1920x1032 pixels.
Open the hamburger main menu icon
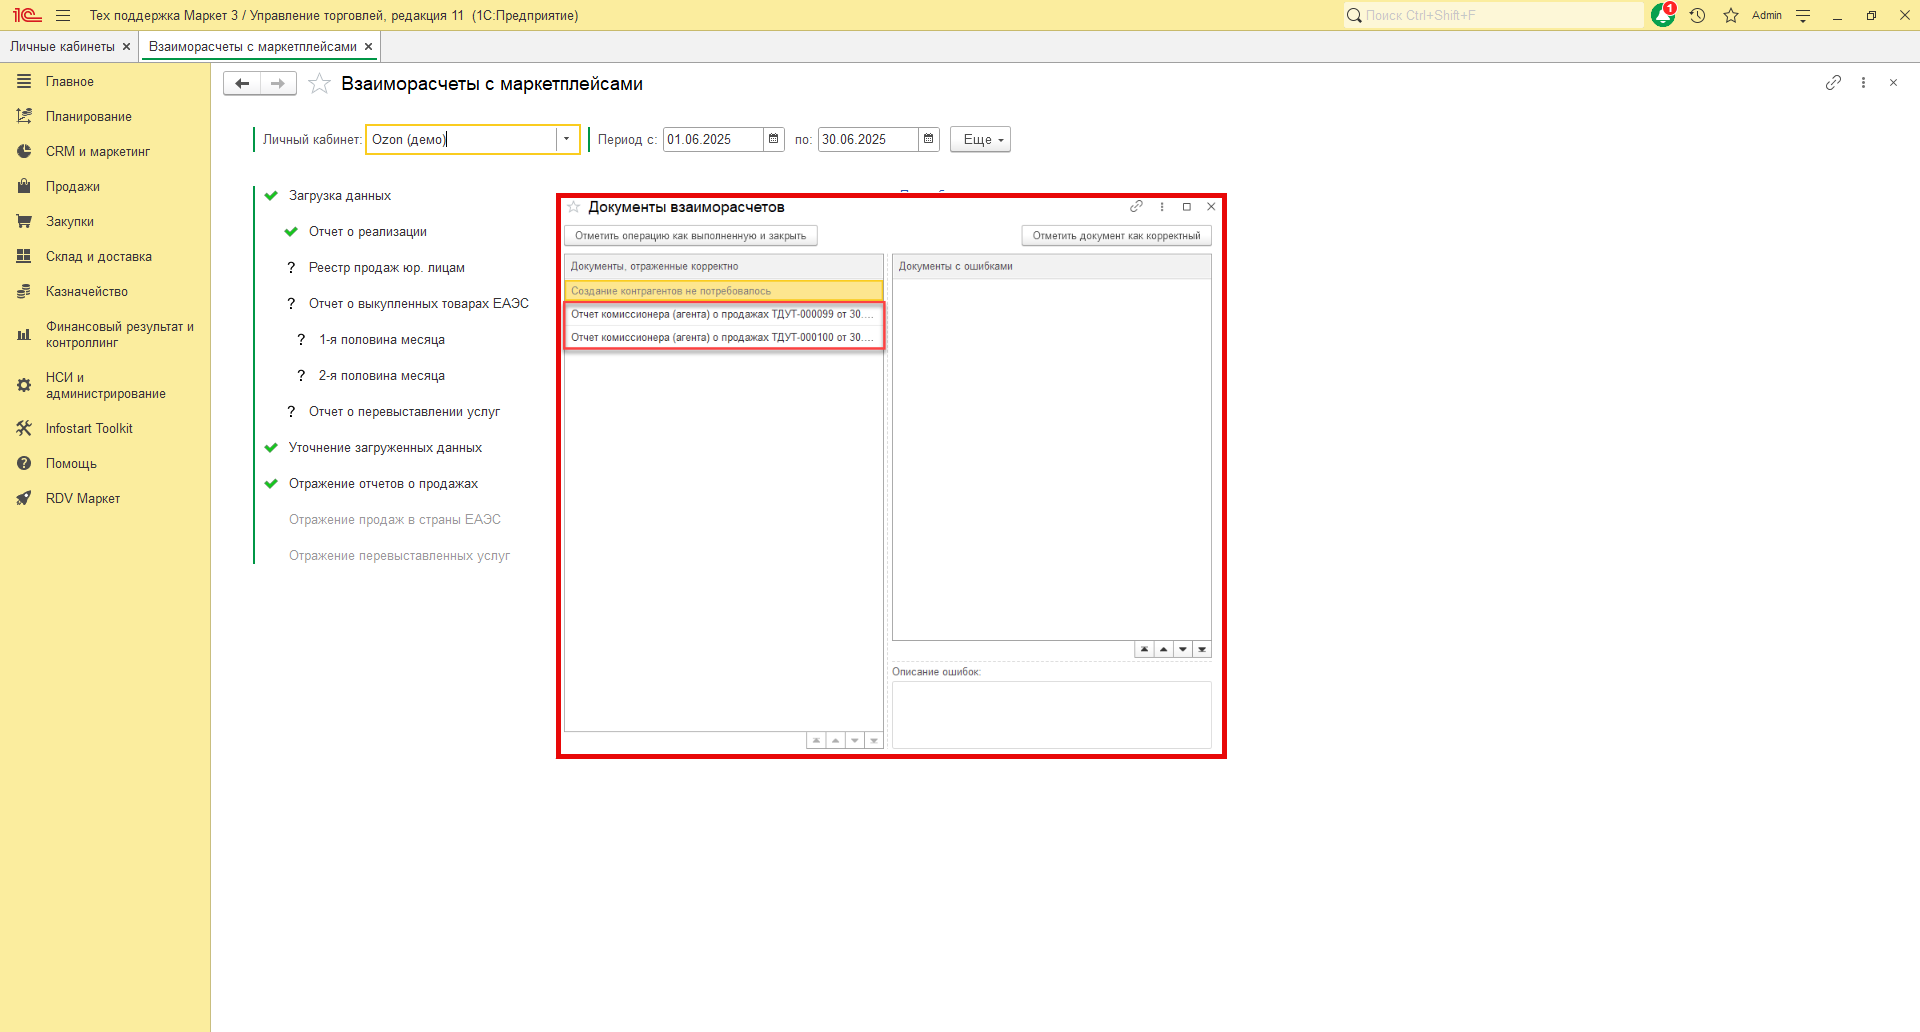click(x=63, y=15)
